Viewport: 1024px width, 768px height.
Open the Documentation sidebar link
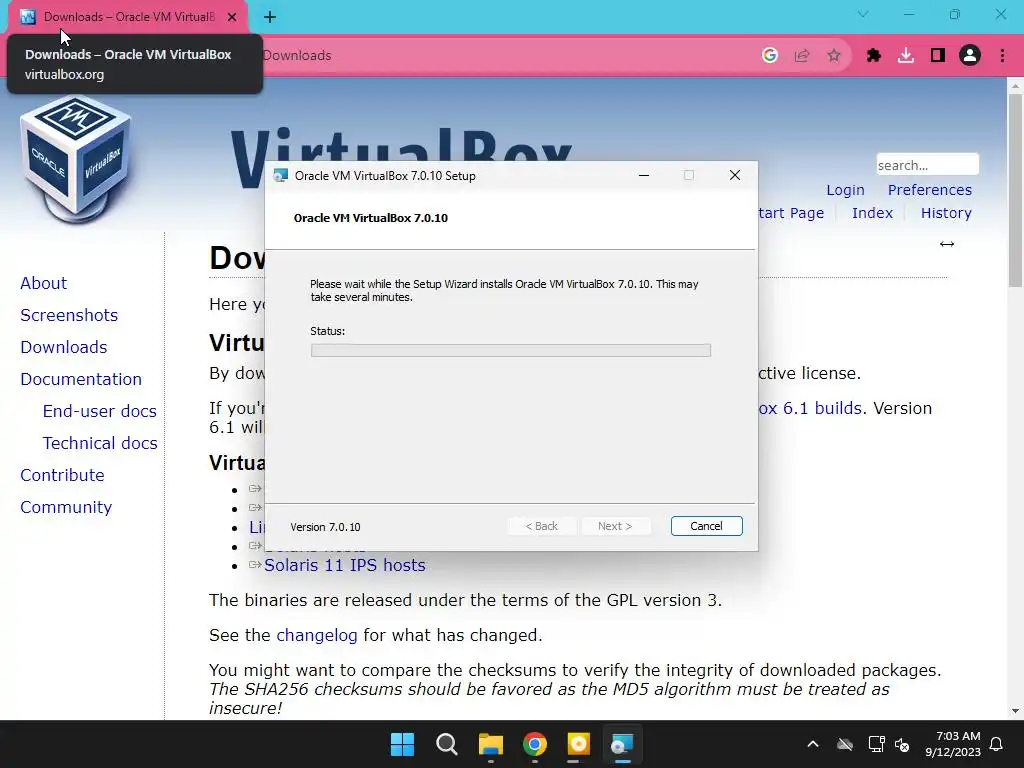81,379
